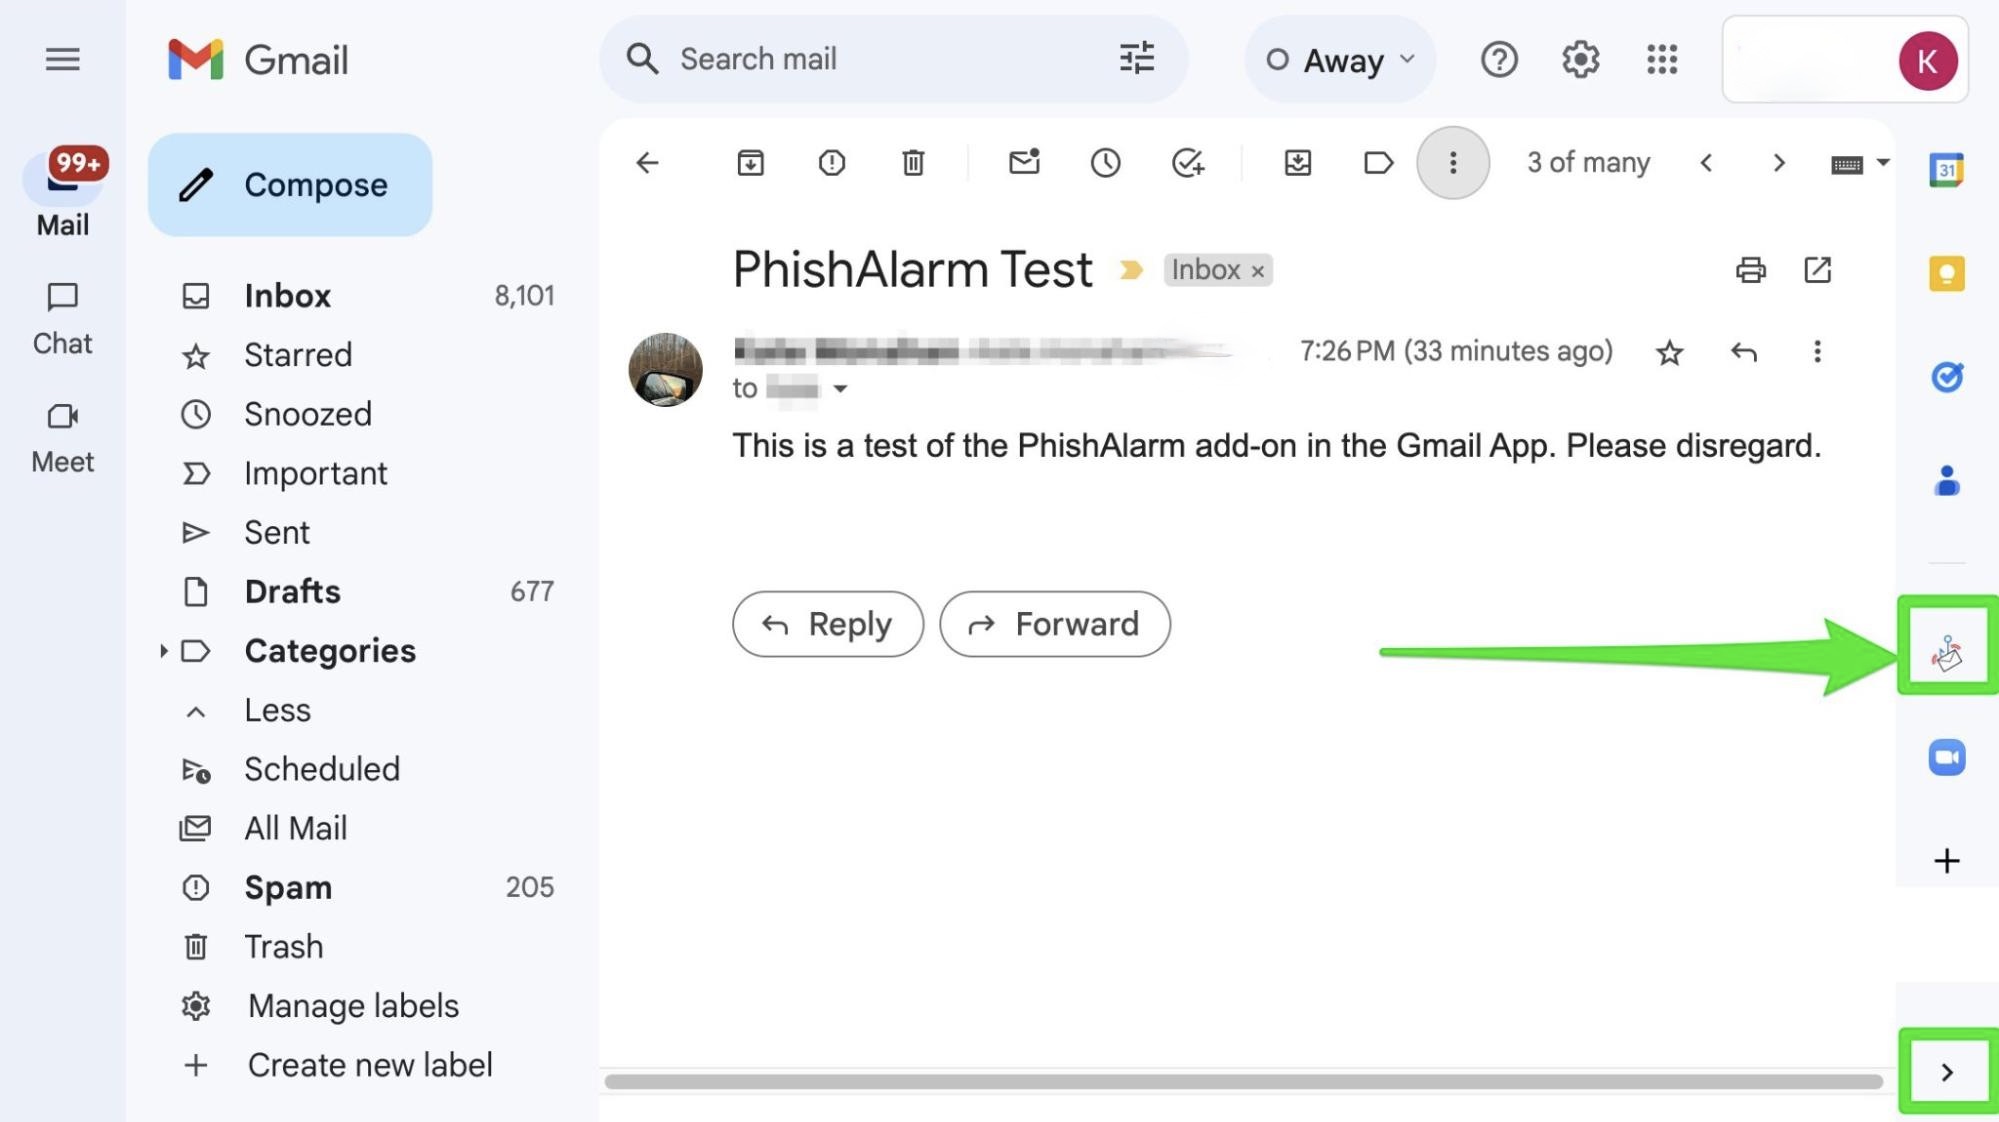Compose a new email
Viewport: 1999px width, 1122px height.
point(290,185)
